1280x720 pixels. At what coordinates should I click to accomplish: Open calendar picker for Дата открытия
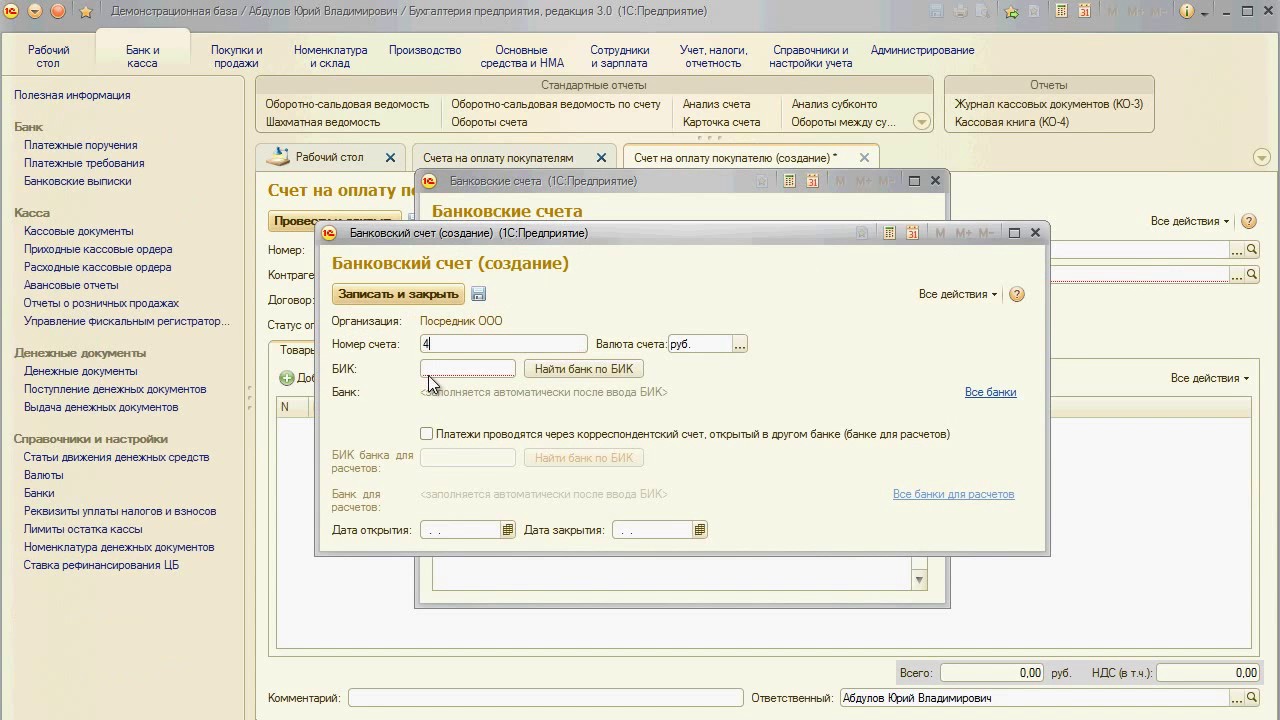coord(508,530)
